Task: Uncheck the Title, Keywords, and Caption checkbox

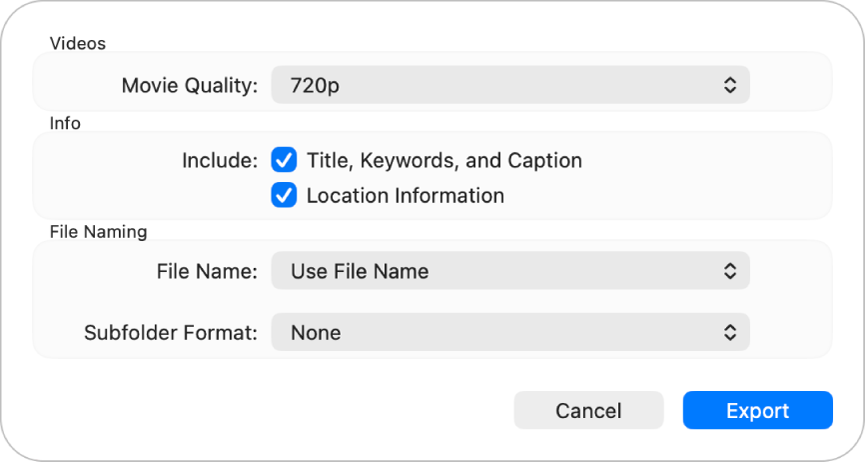Action: 285,160
